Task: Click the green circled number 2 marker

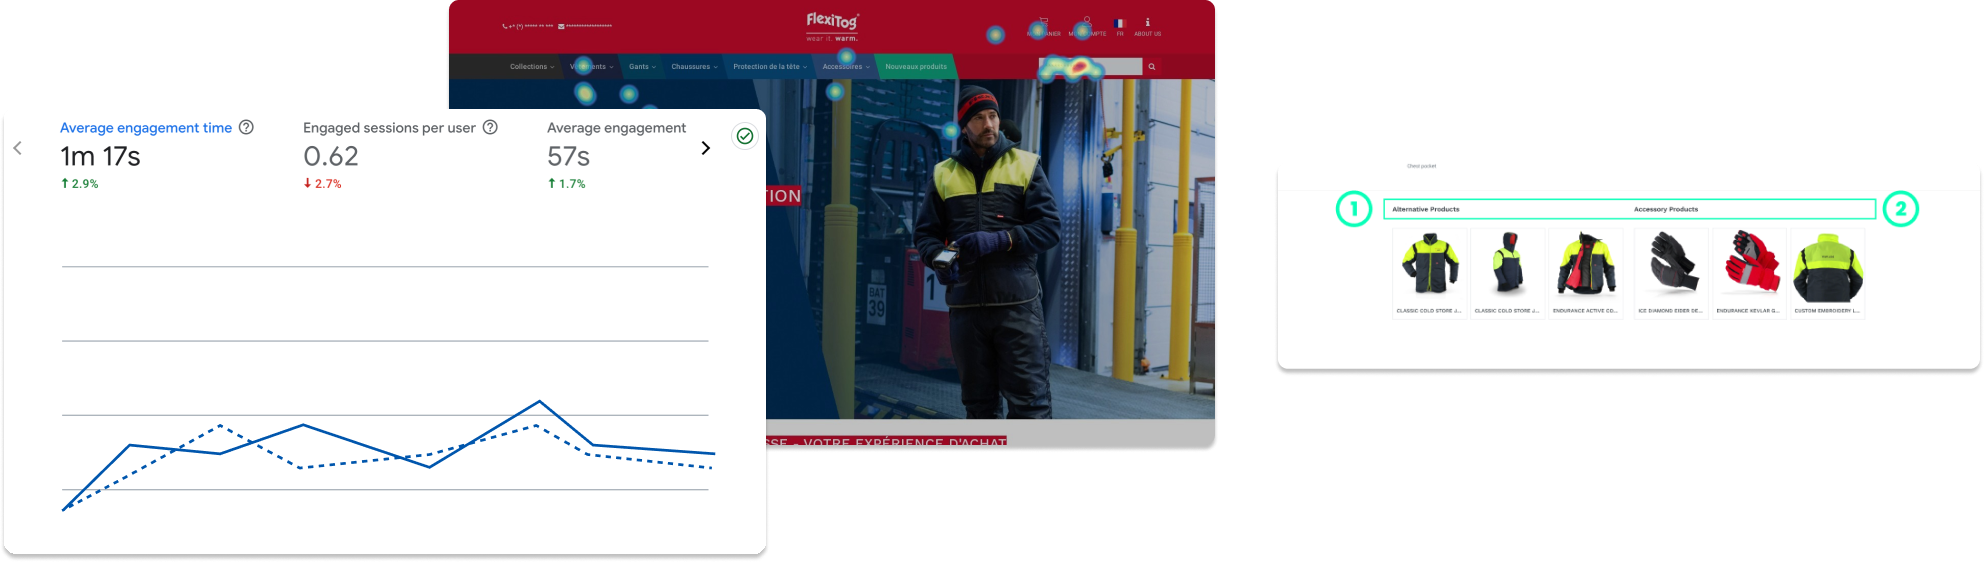Action: point(1900,209)
